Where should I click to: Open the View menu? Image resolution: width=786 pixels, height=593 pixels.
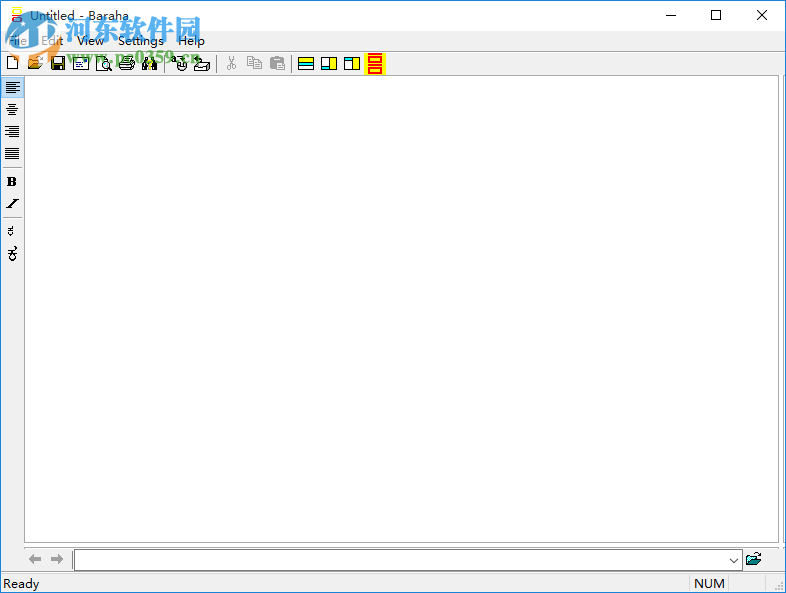point(90,41)
